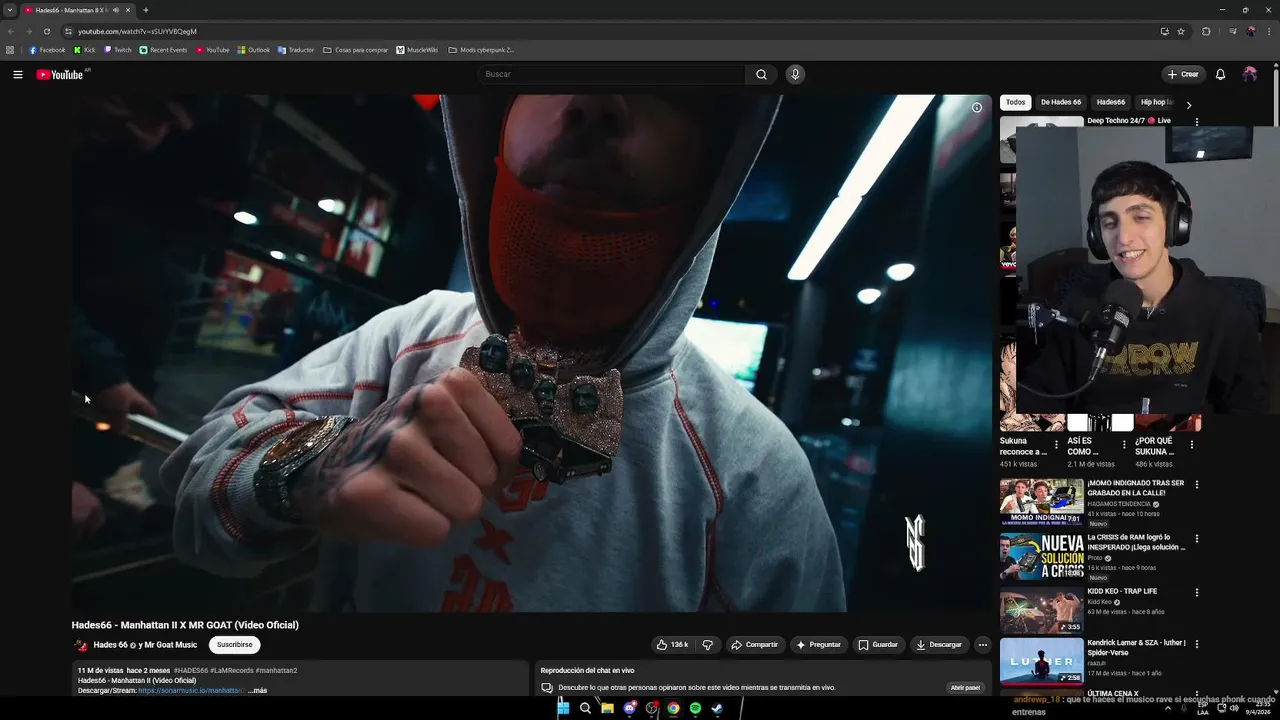Open the Recent Events bookmark
Screen dimensions: 1280x720
coord(163,50)
